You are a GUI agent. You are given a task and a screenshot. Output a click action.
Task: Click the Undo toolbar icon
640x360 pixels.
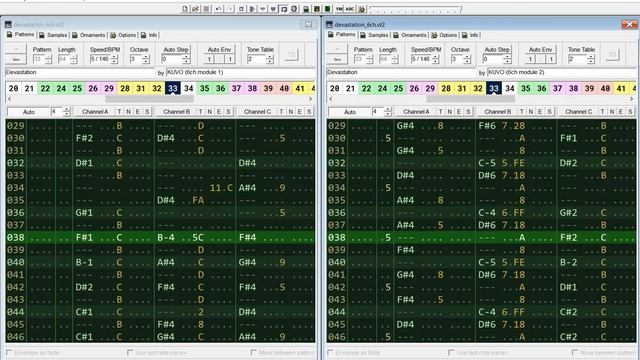(x=219, y=9)
